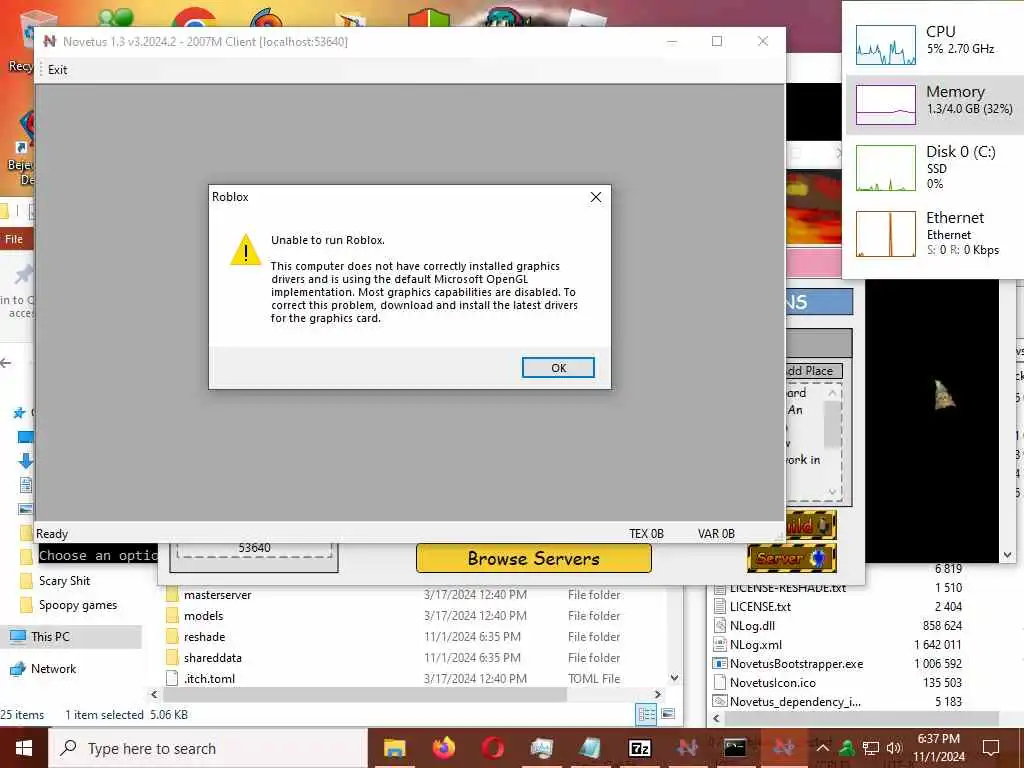Viewport: 1024px width, 768px height.
Task: Select the Memory entry in Task Manager
Action: point(935,104)
